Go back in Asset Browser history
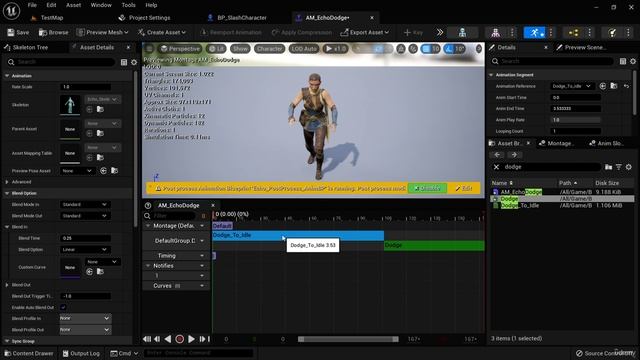Viewport: 640px width, 360px height. [x=497, y=155]
